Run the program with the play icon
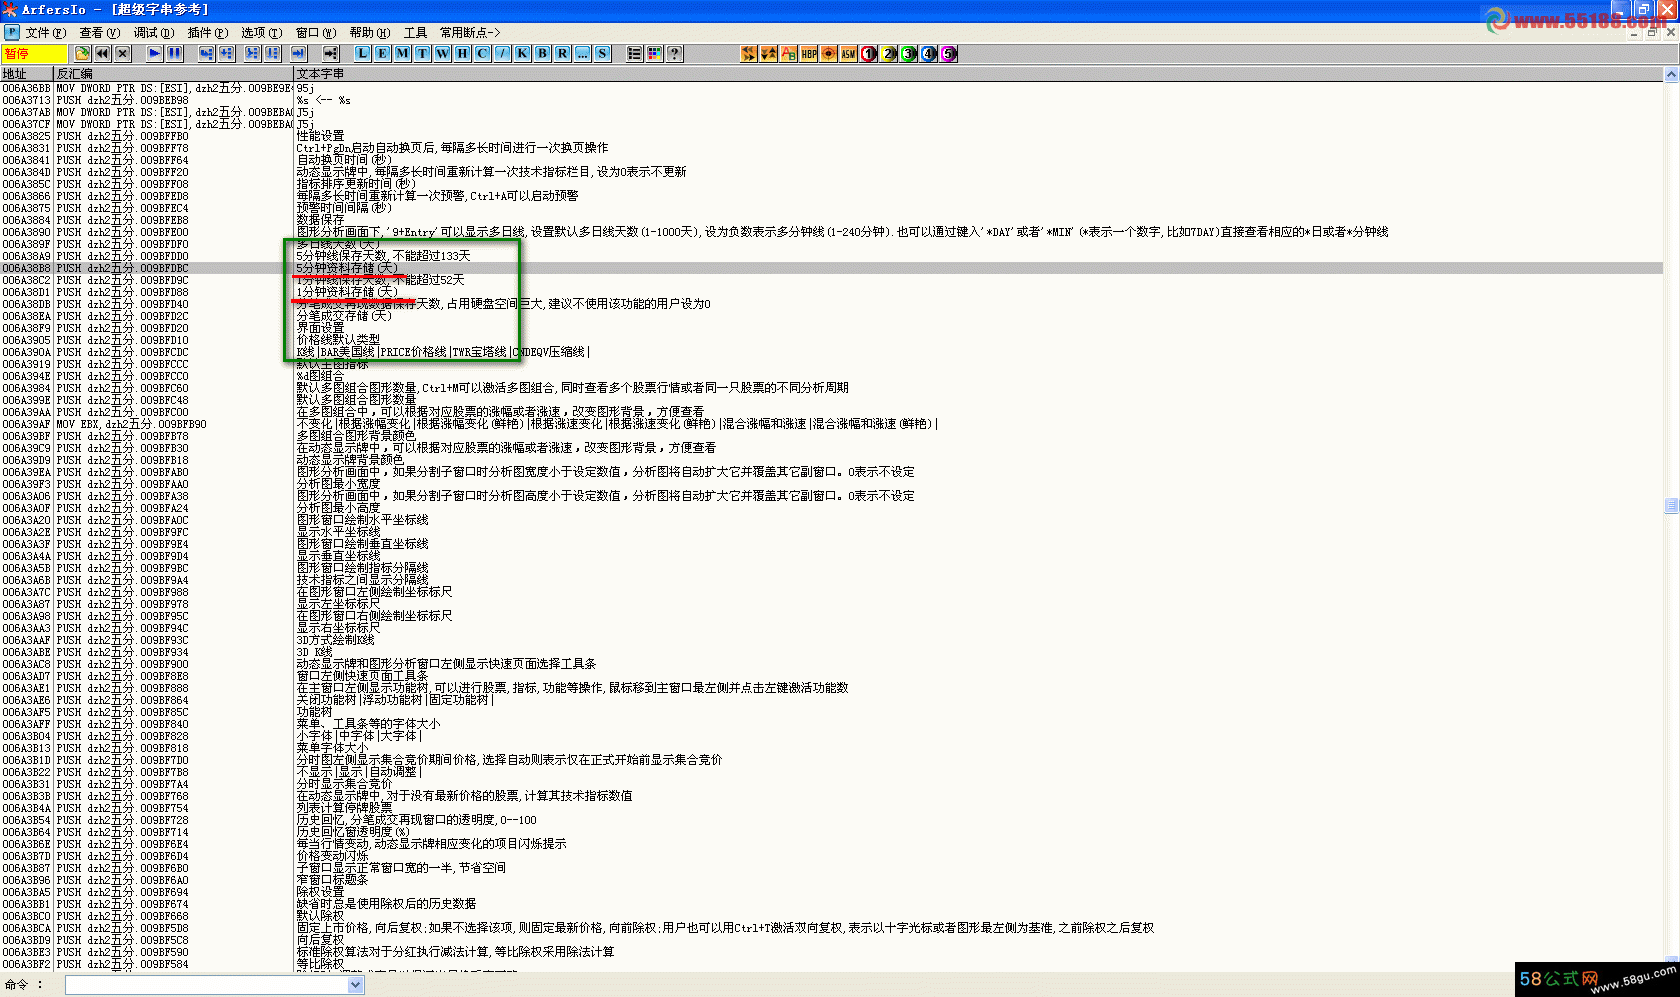 [154, 54]
